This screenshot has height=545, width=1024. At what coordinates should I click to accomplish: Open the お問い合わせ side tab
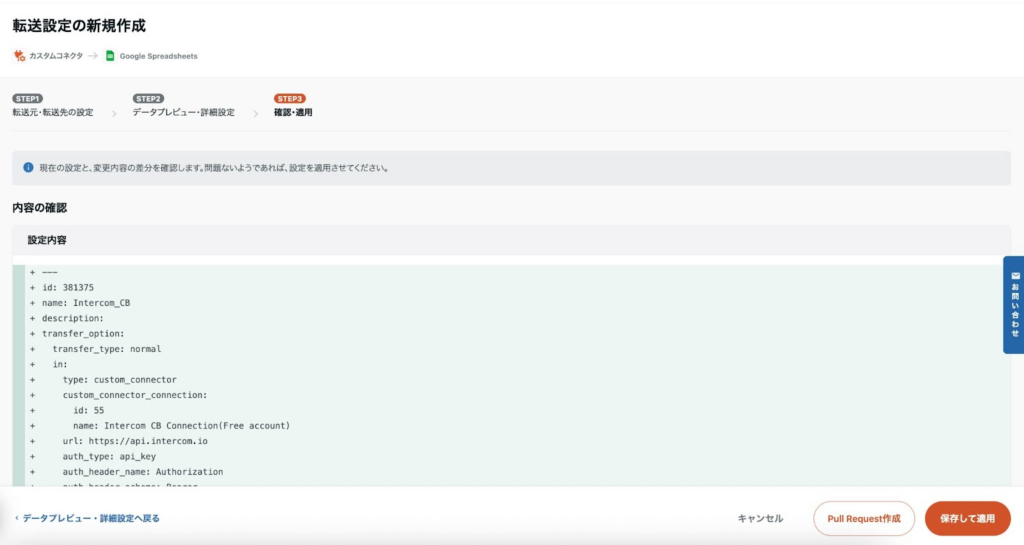click(1014, 305)
